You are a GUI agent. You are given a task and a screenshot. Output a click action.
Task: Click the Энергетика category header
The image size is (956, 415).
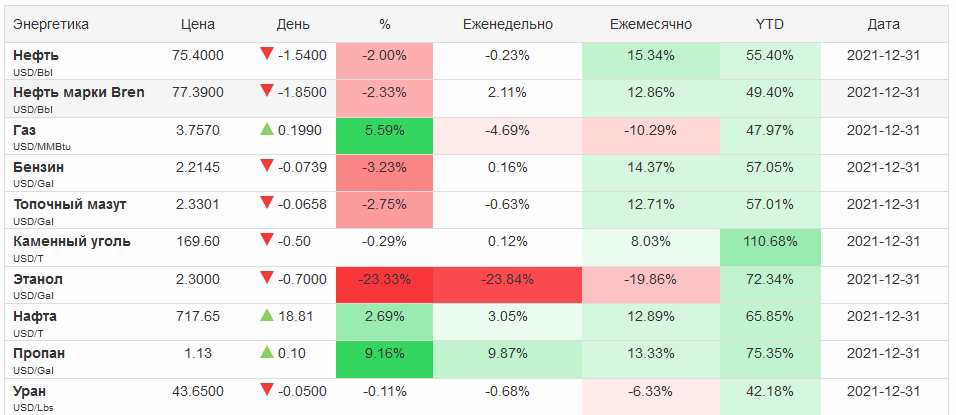51,24
